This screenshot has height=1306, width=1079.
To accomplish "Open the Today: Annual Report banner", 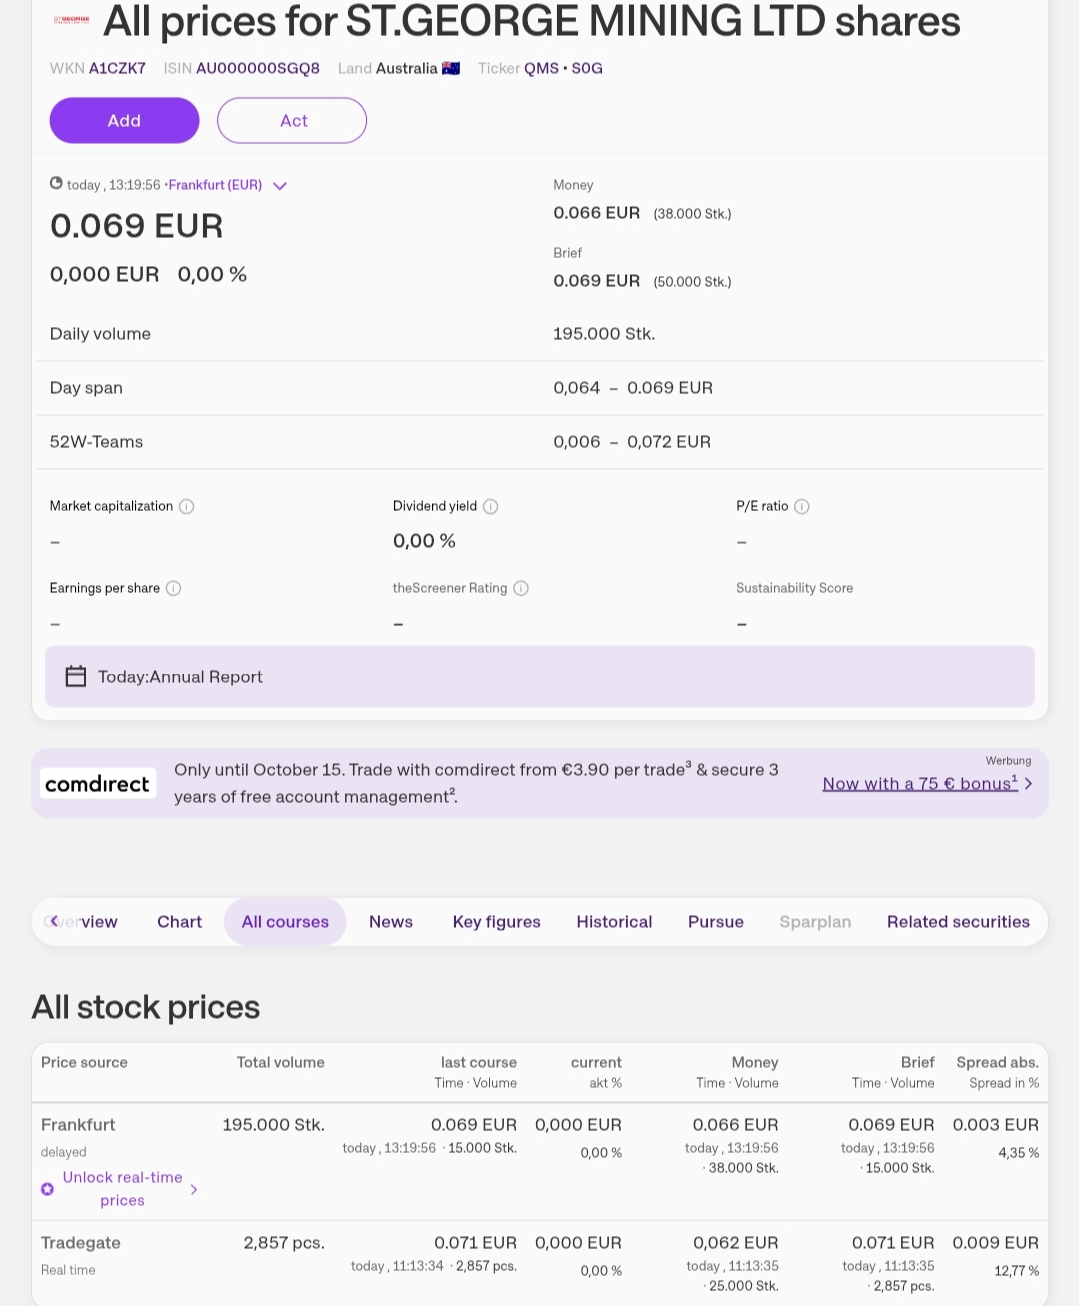I will click(x=540, y=677).
